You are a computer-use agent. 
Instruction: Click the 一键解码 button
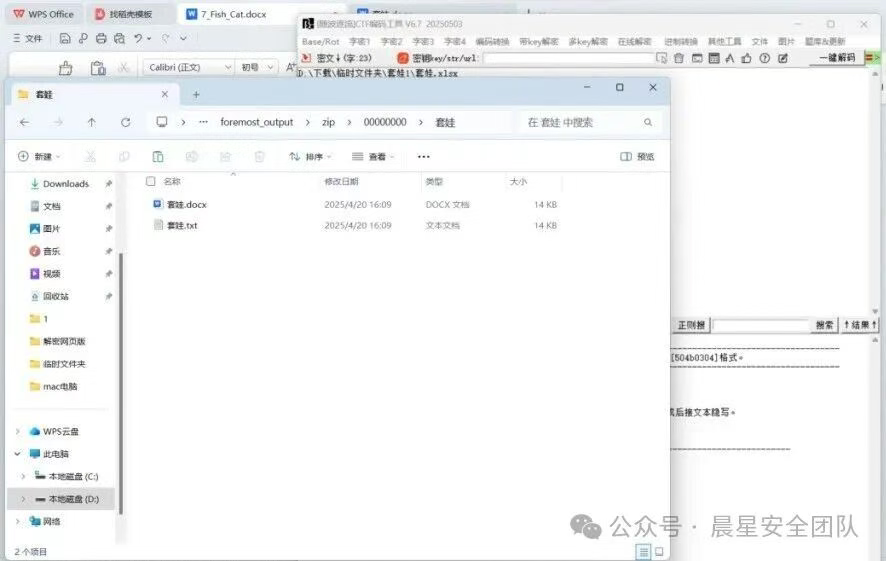tap(837, 58)
